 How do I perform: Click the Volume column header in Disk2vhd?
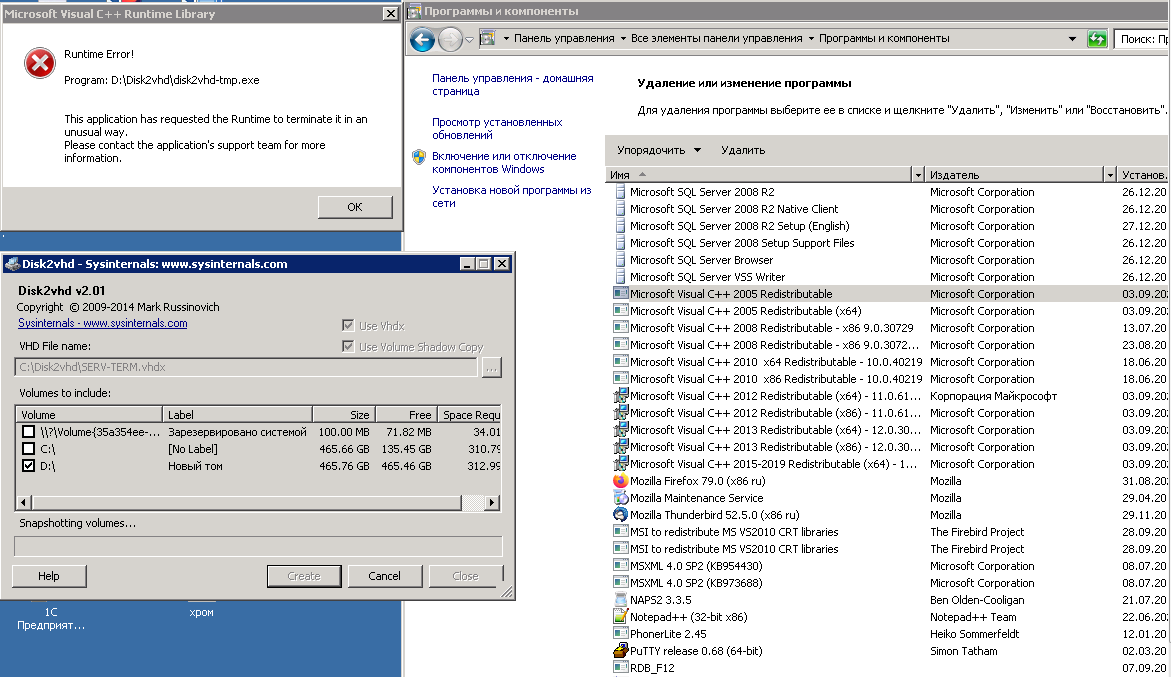[89, 414]
